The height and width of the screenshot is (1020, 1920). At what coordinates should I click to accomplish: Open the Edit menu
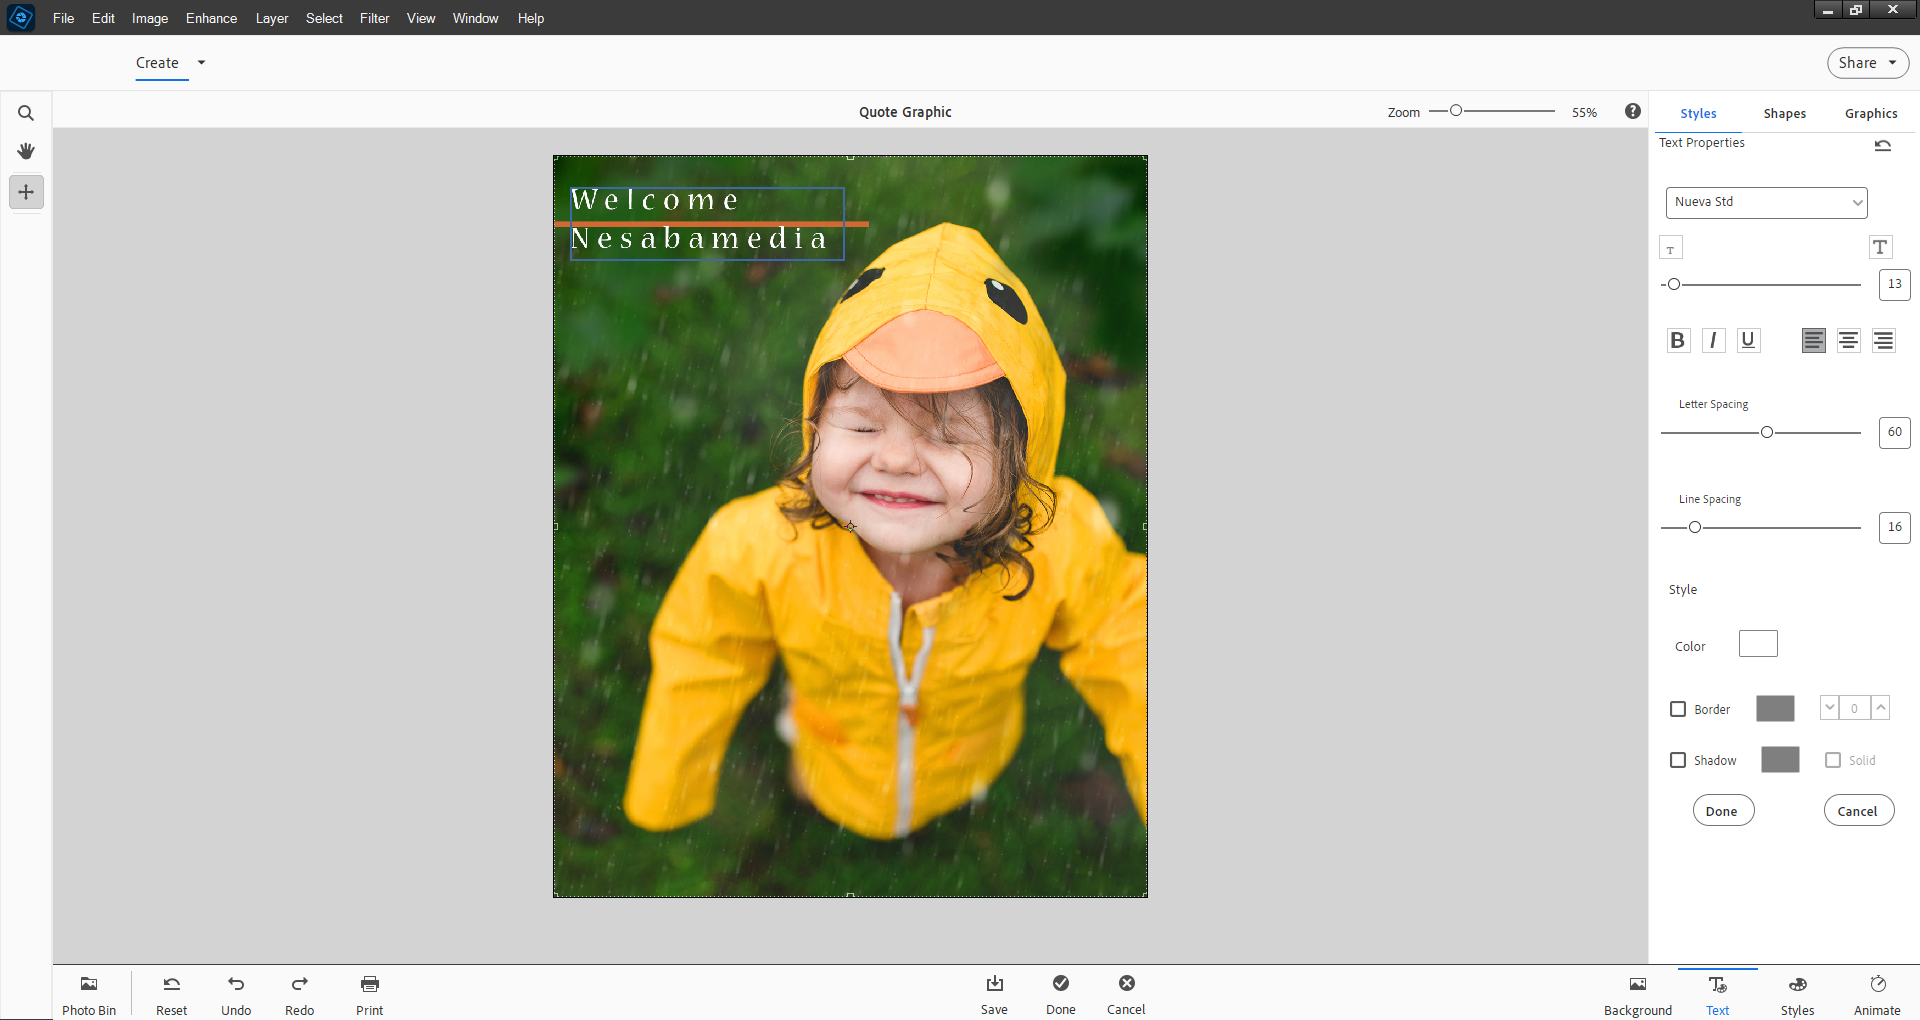103,18
